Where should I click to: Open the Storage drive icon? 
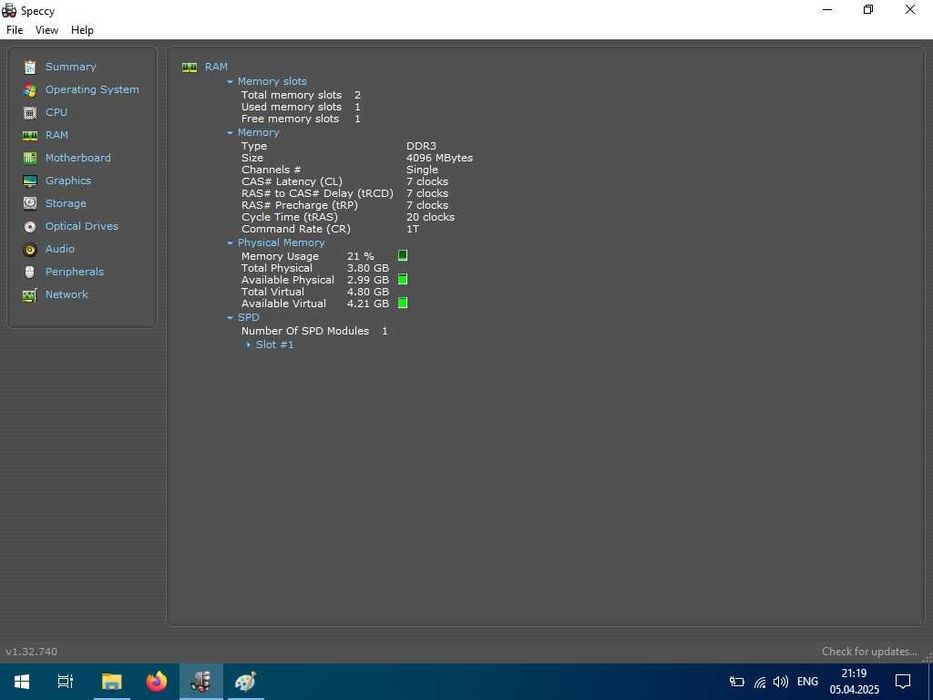[30, 204]
